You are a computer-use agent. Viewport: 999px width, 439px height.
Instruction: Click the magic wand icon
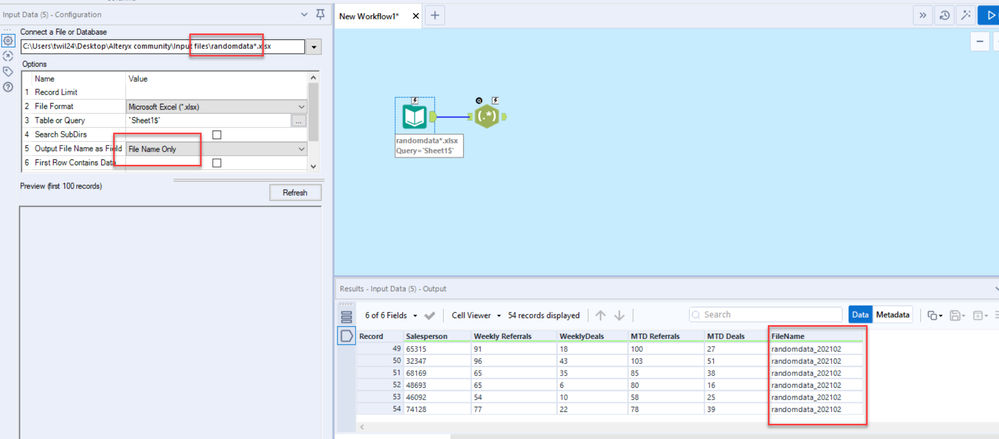pyautogui.click(x=967, y=15)
